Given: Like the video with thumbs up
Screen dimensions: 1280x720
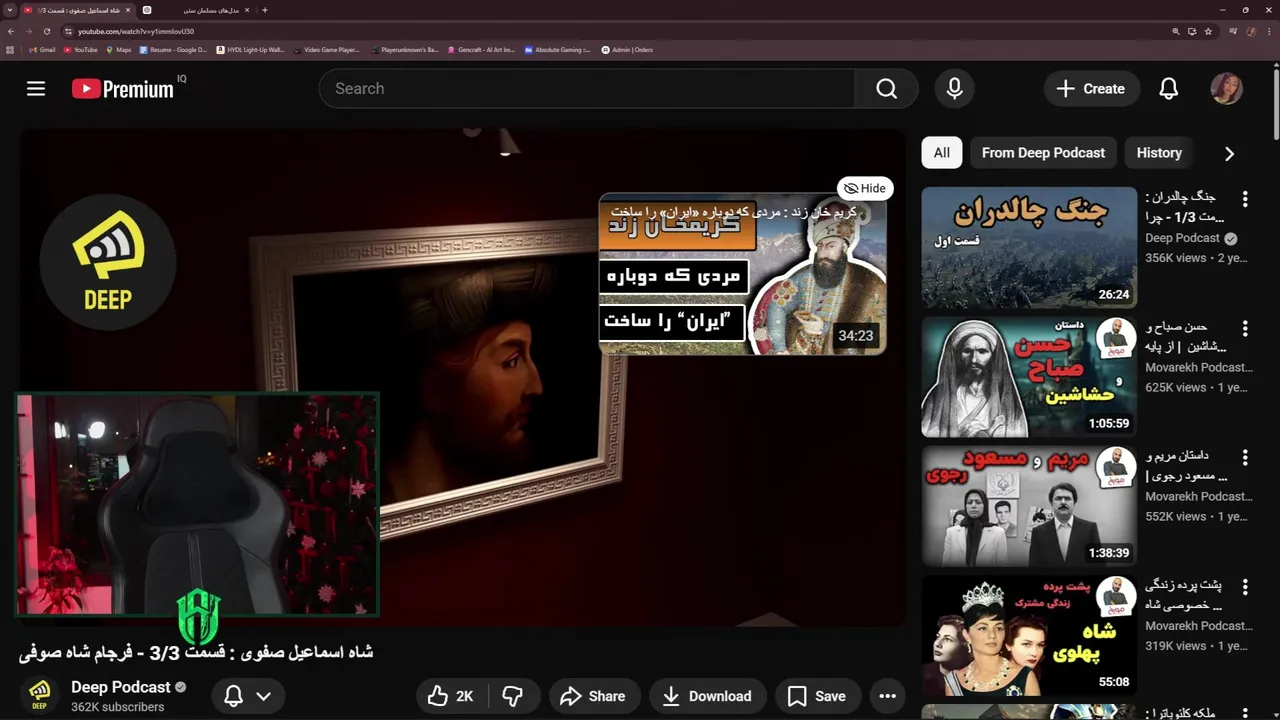Looking at the screenshot, I should (x=451, y=696).
